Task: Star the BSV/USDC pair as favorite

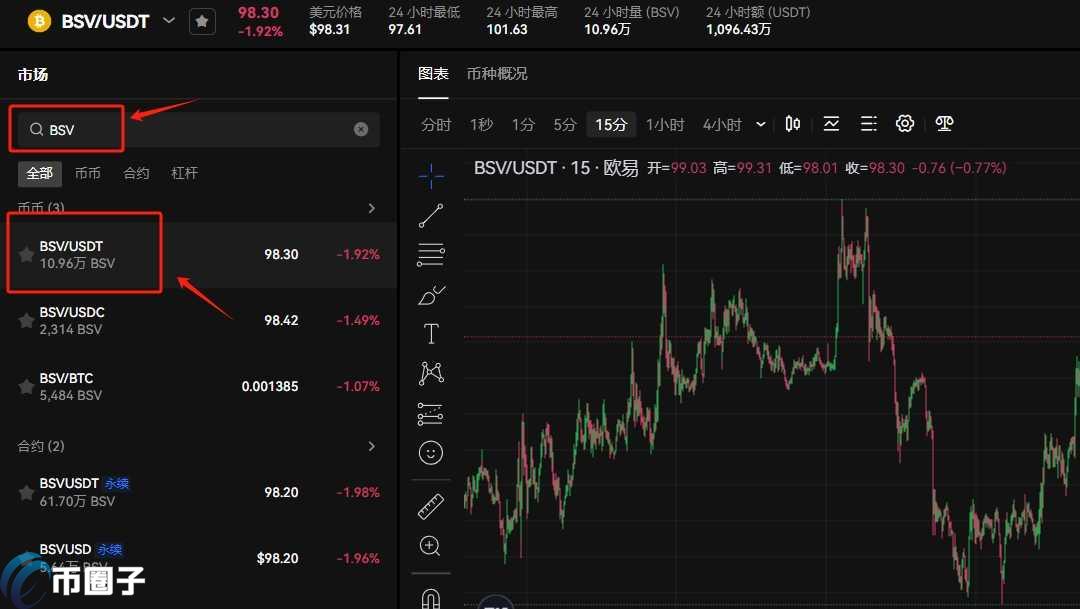Action: pyautogui.click(x=26, y=321)
